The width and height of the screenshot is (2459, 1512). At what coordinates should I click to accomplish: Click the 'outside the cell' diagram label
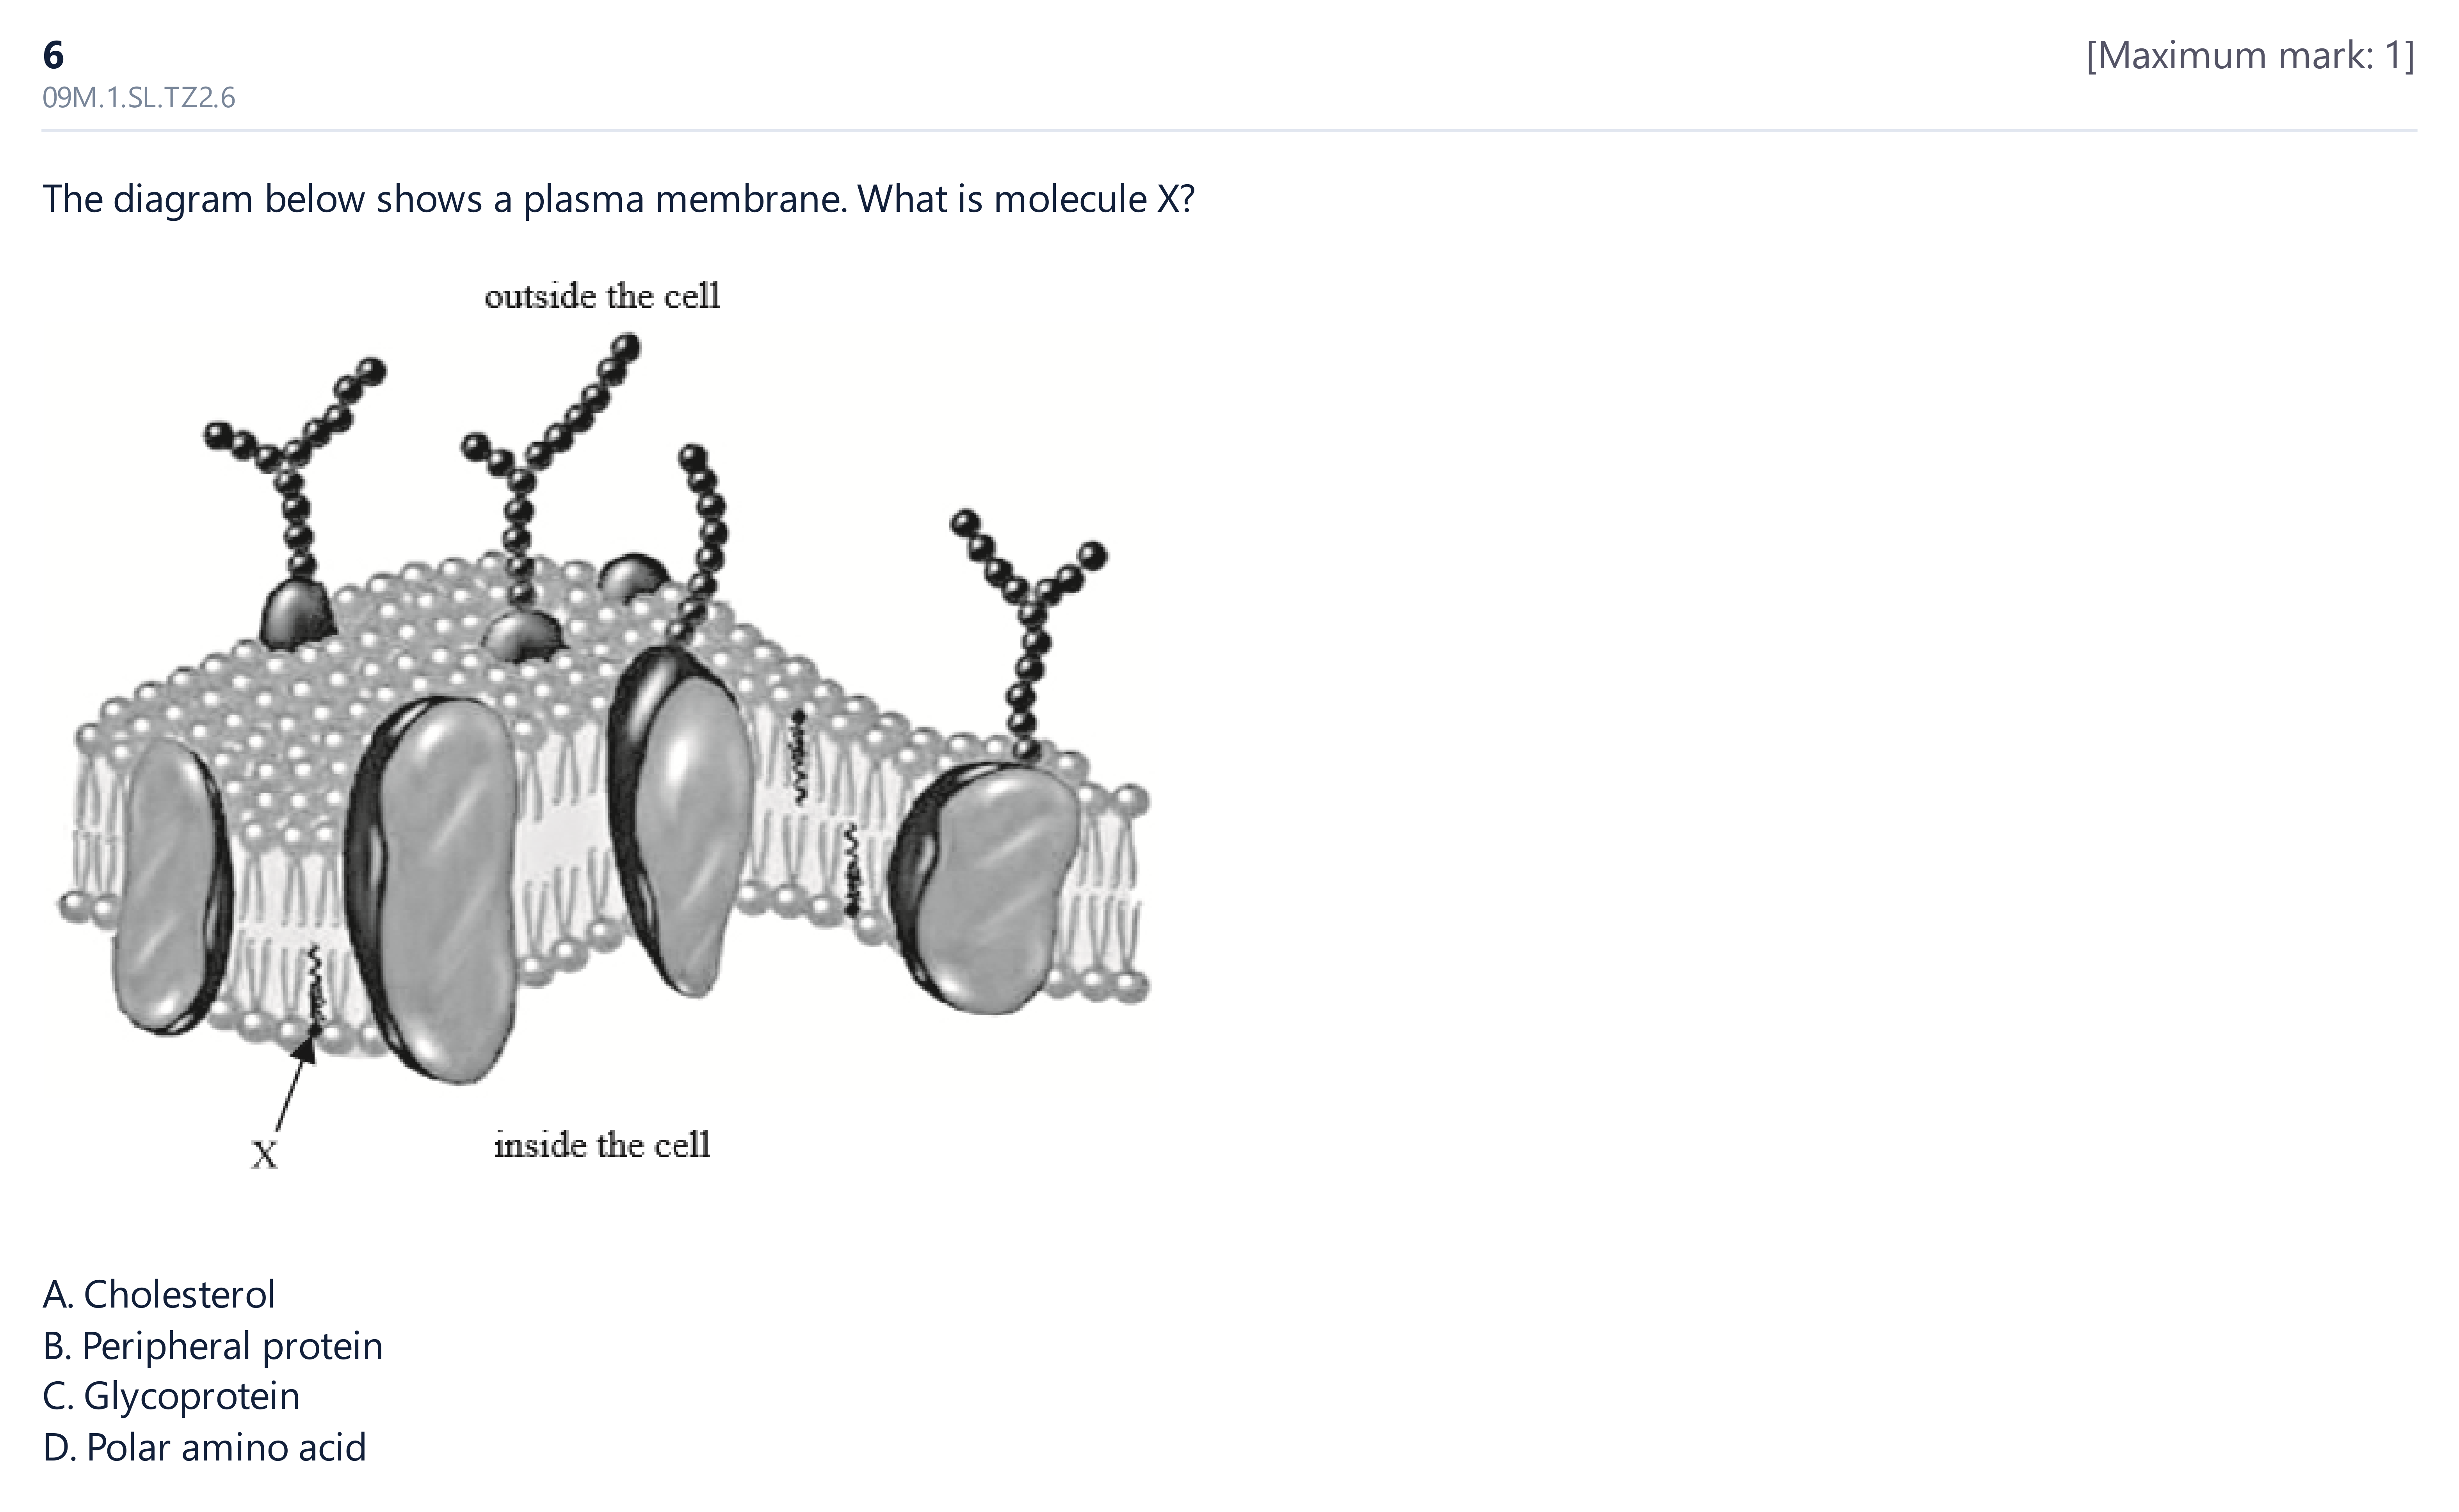pos(602,296)
